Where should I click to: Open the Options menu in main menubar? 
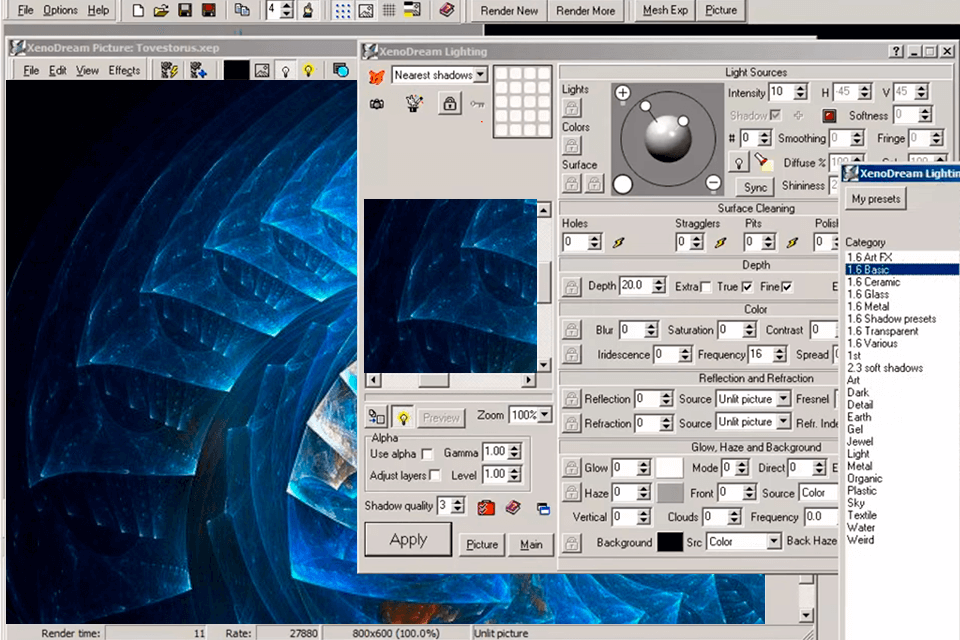click(x=60, y=11)
